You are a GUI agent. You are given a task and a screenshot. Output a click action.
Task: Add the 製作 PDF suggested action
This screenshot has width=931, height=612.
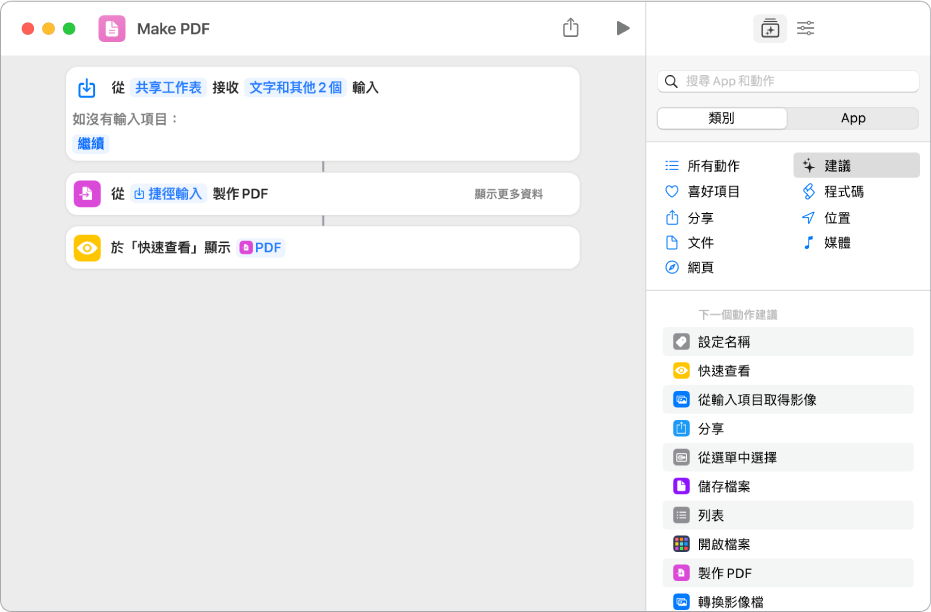point(788,573)
